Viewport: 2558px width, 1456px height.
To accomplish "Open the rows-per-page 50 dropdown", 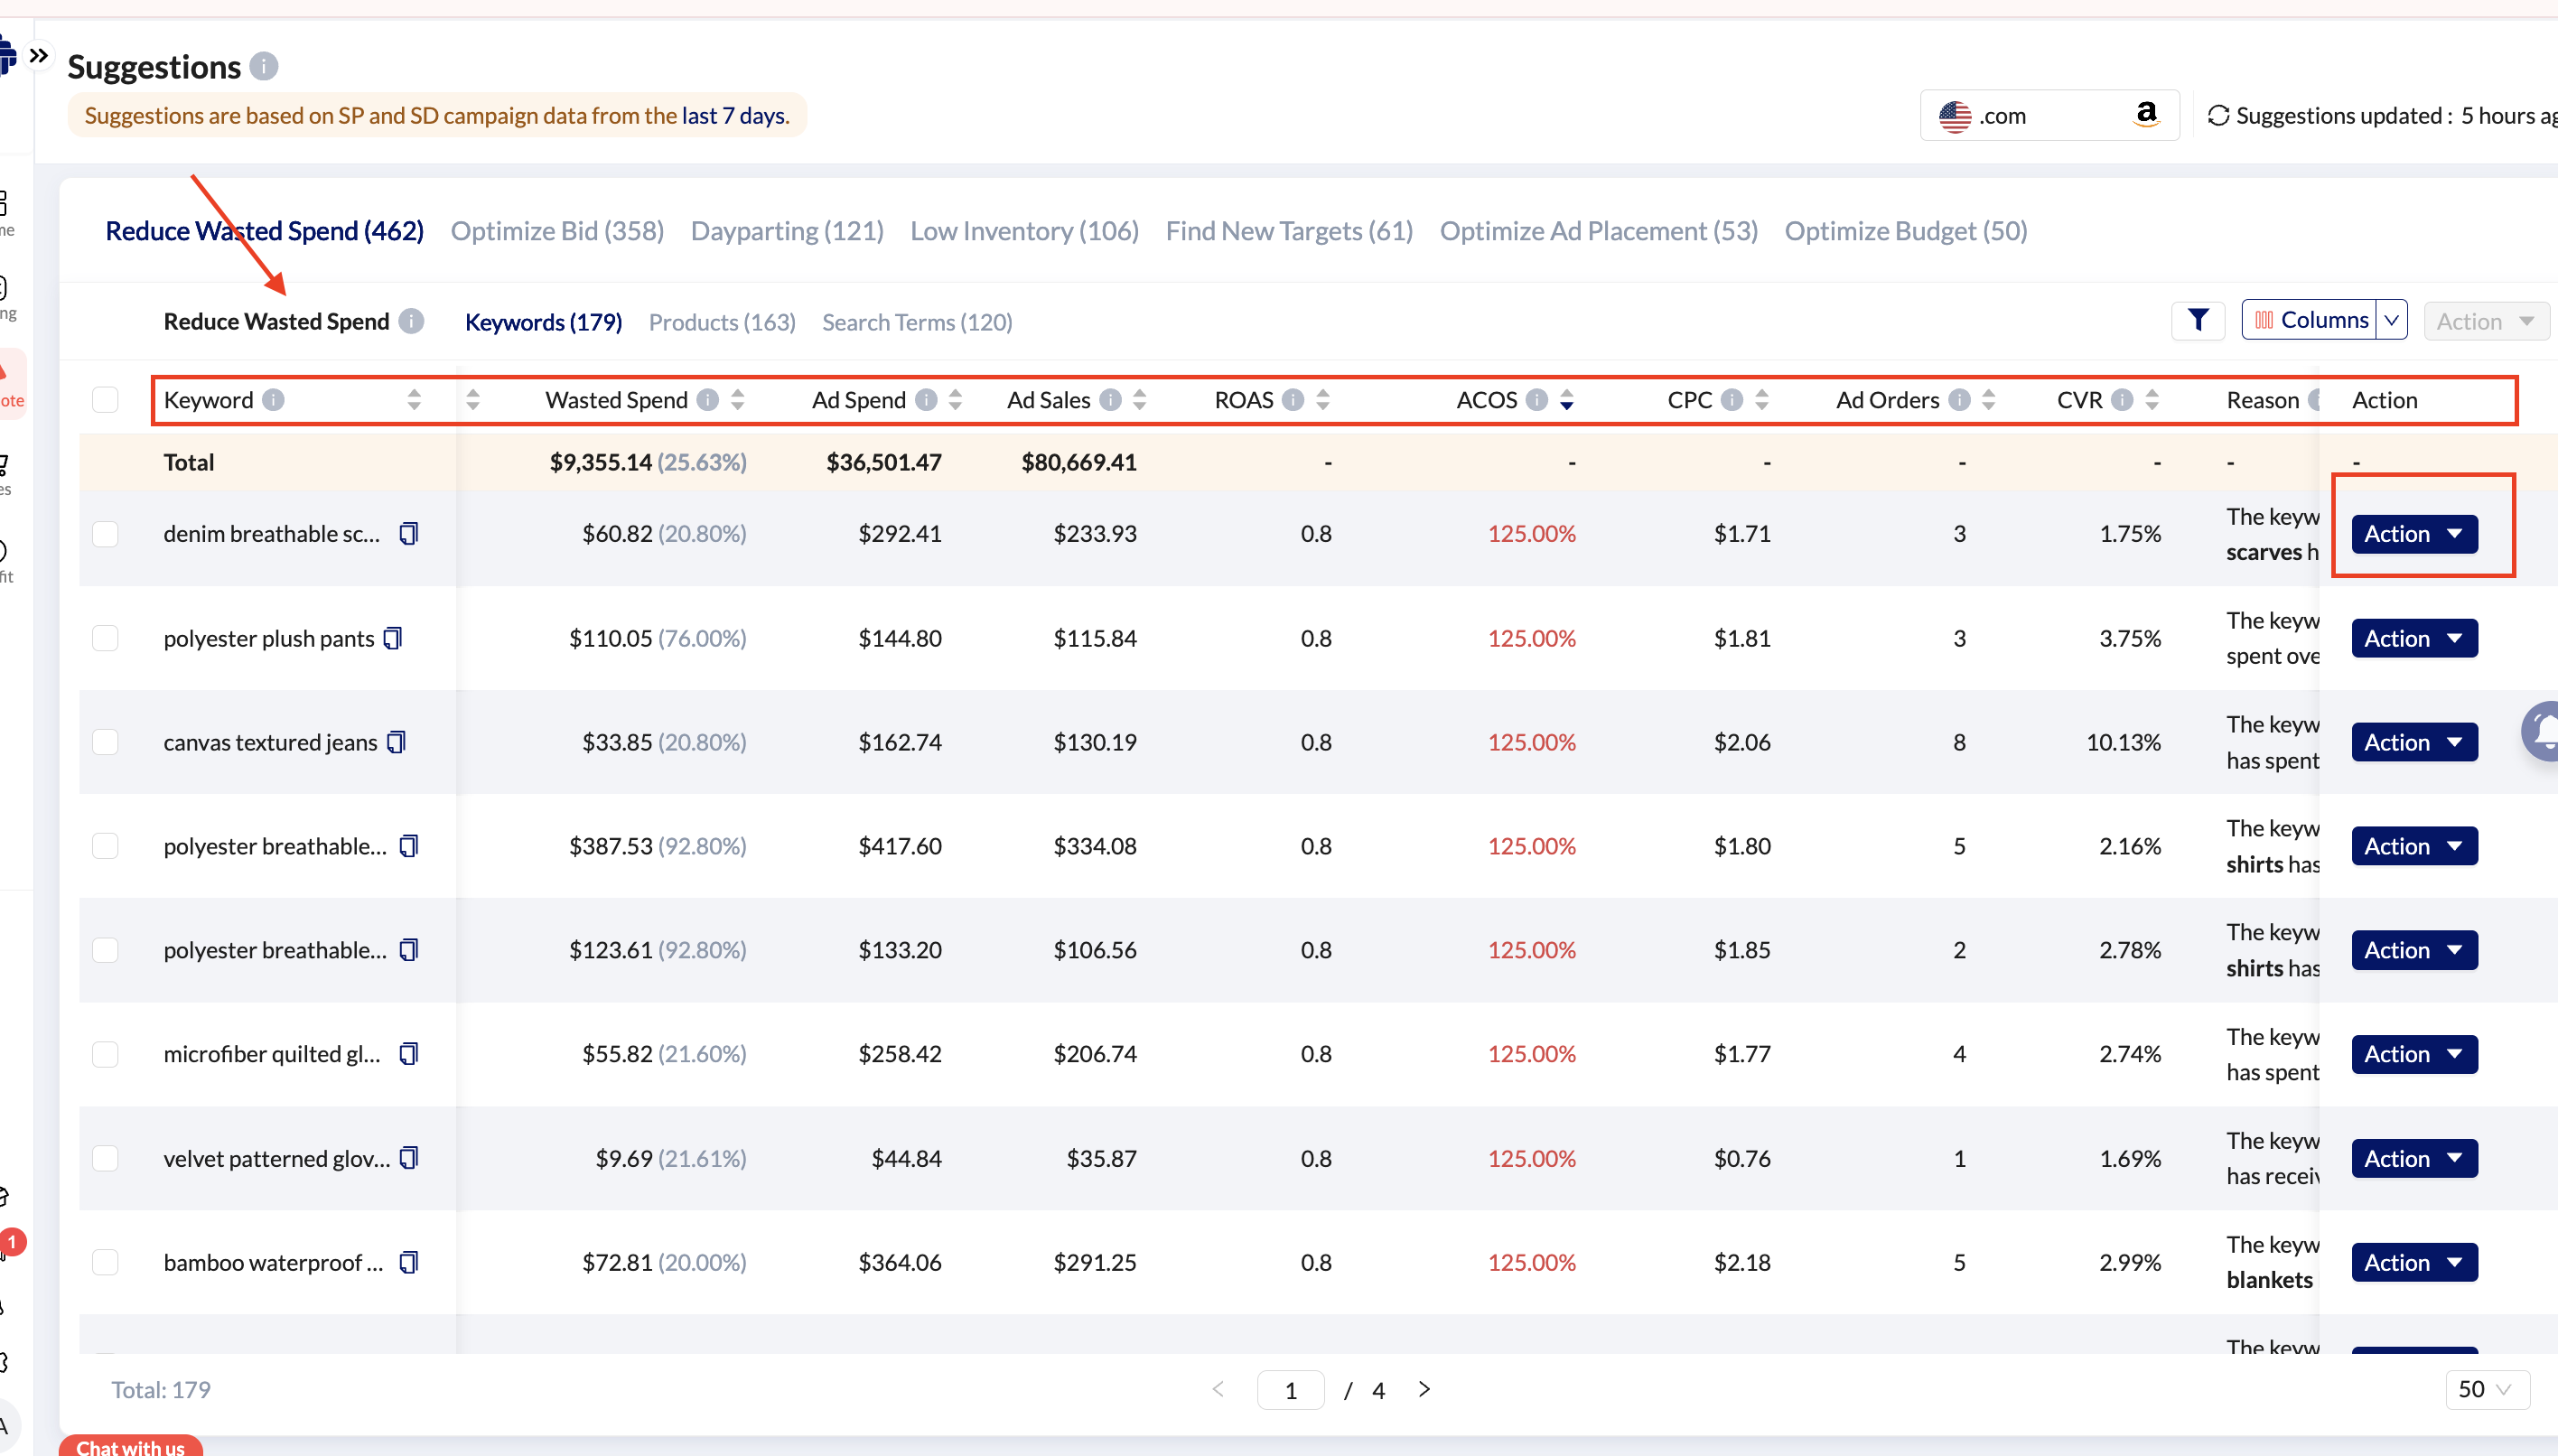I will 2486,1389.
